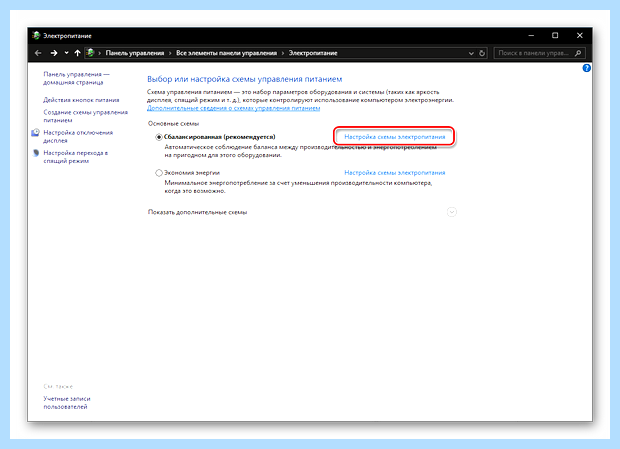Click the search magnifier icon
Viewport: 620px width, 449px height.
[x=578, y=53]
